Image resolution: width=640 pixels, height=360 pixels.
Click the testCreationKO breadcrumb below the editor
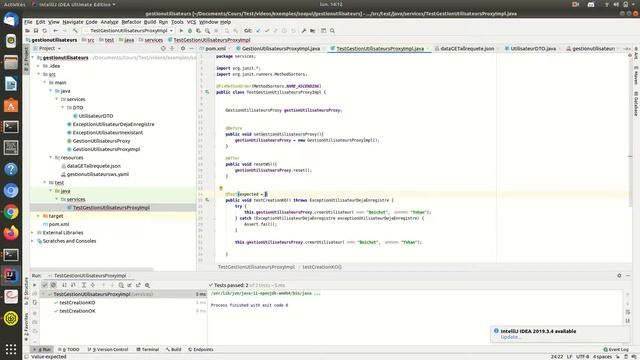tap(322, 267)
